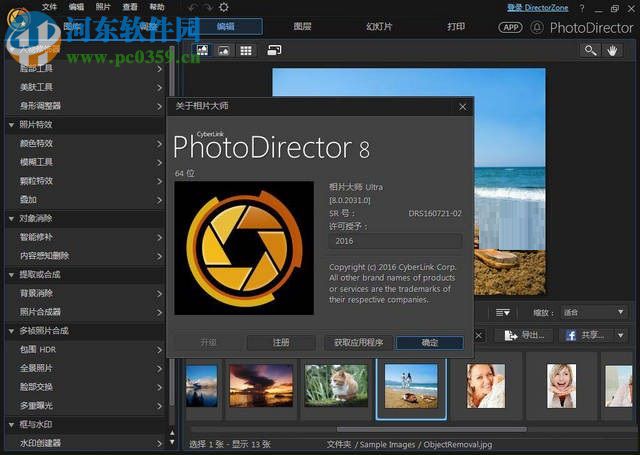This screenshot has width=640, height=455.
Task: Collapse the 对象消除 section
Action: point(11,219)
